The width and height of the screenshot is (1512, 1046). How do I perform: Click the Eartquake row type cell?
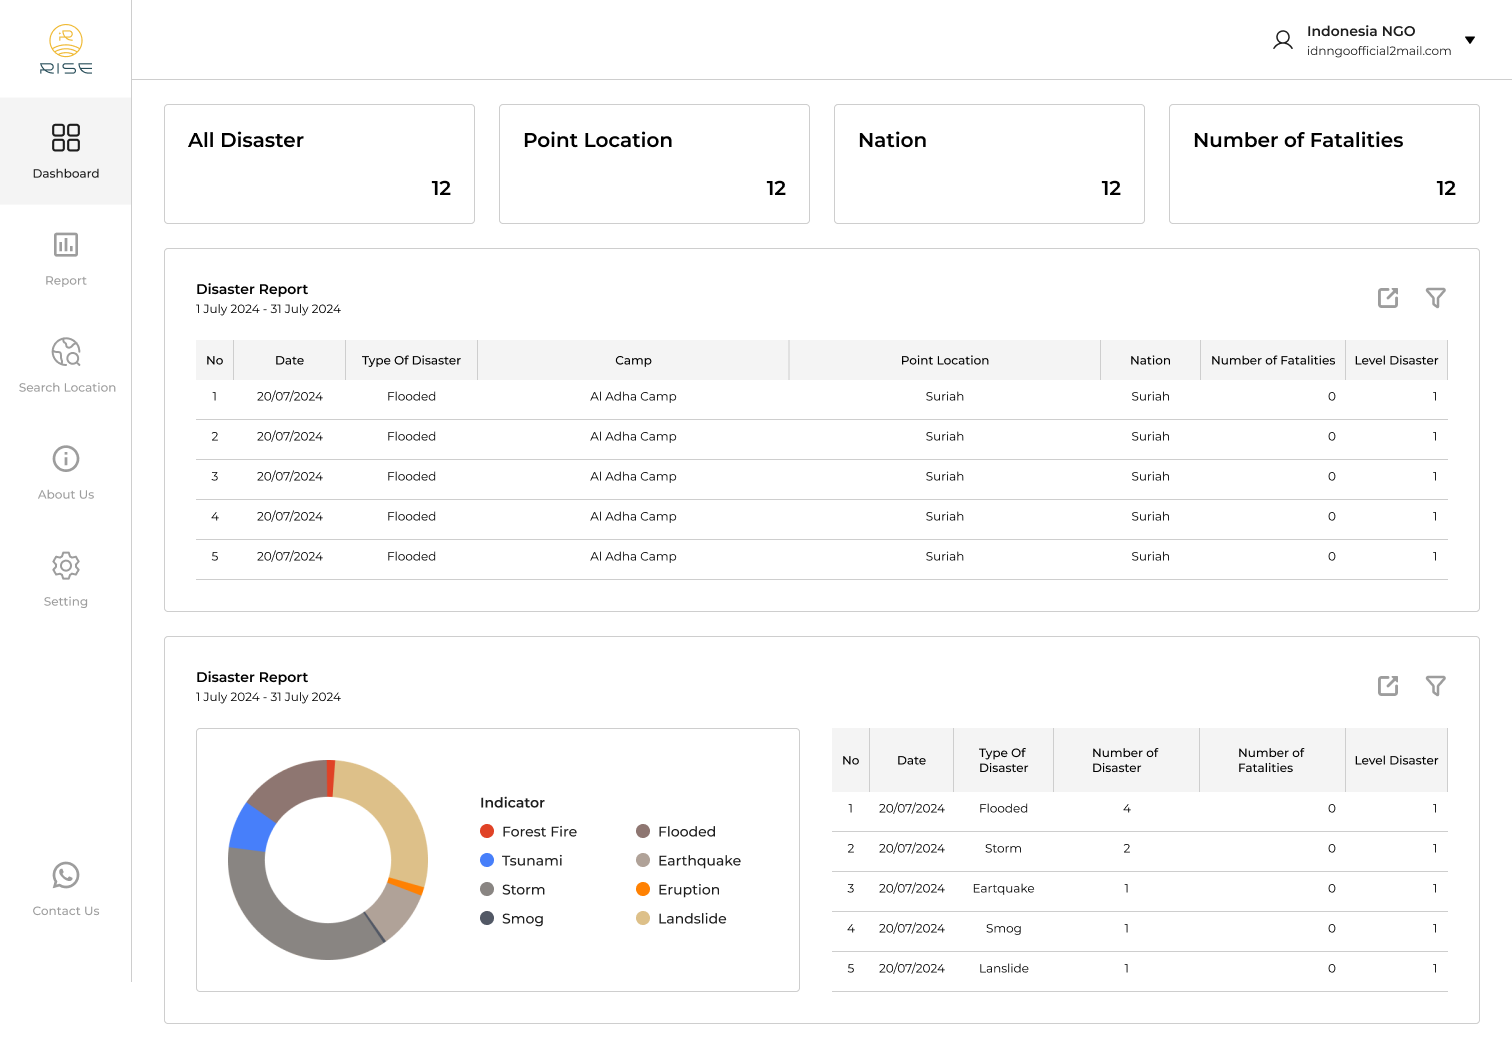[x=1003, y=888]
